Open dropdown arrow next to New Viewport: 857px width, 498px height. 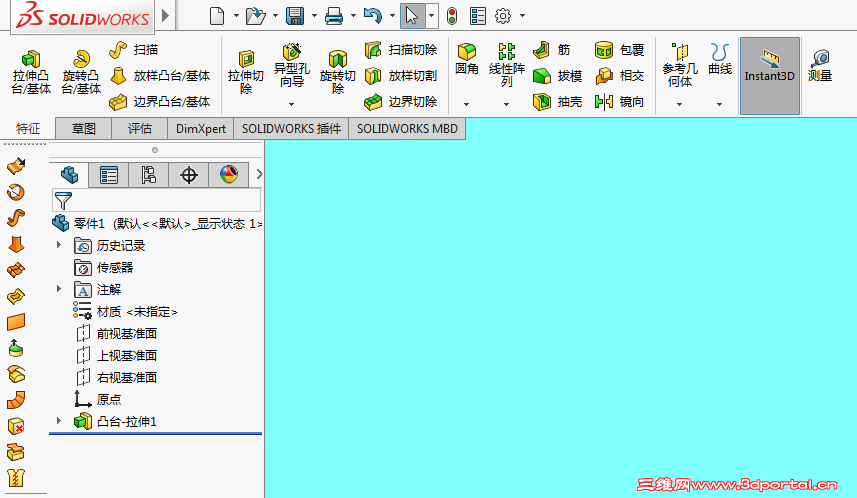236,16
